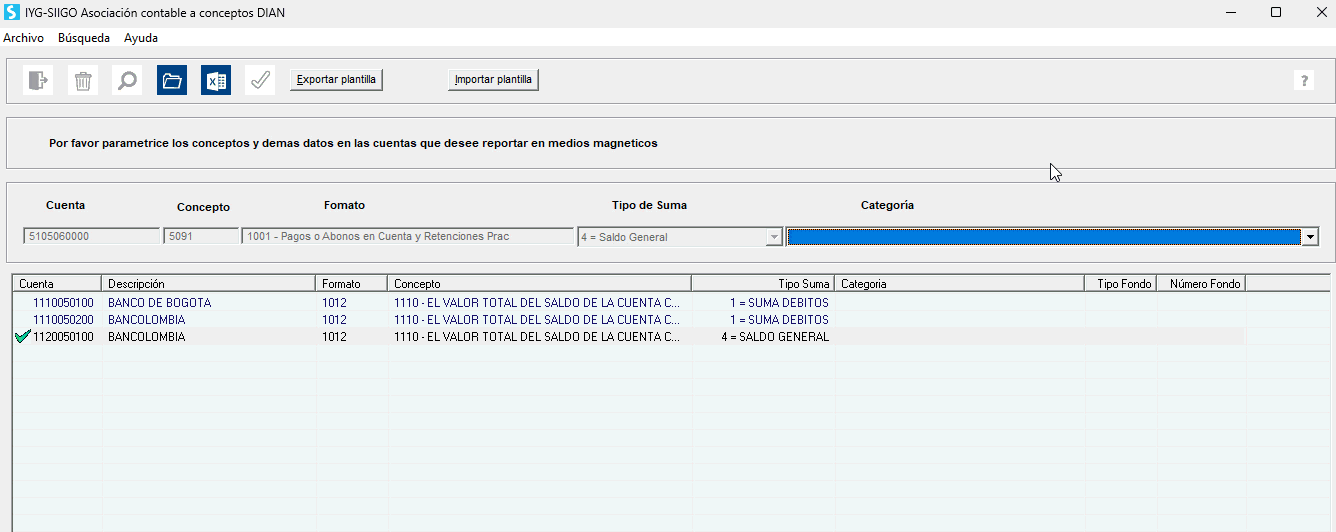
Task: Maximize the application window
Action: point(1276,12)
